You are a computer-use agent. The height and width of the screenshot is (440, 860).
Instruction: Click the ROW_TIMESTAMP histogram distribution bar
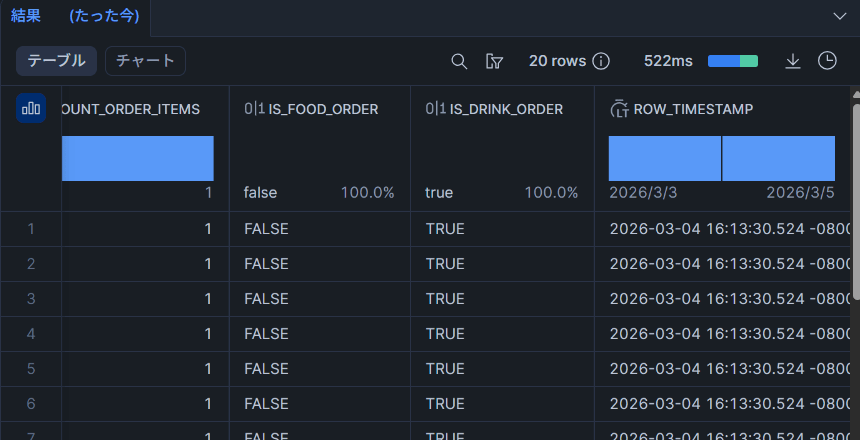click(721, 158)
